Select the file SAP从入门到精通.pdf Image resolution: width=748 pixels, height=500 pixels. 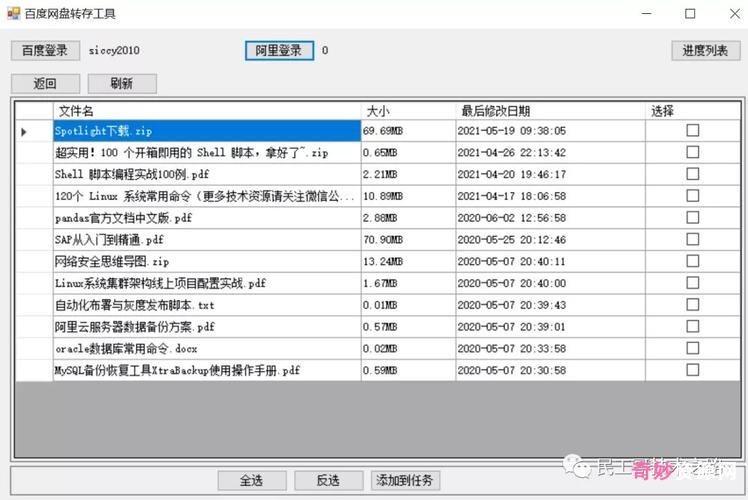[207, 240]
